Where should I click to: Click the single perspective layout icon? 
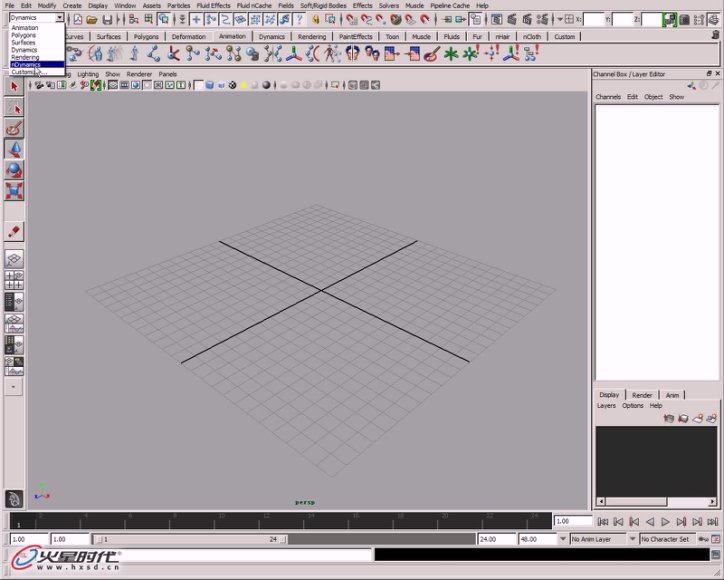[14, 259]
